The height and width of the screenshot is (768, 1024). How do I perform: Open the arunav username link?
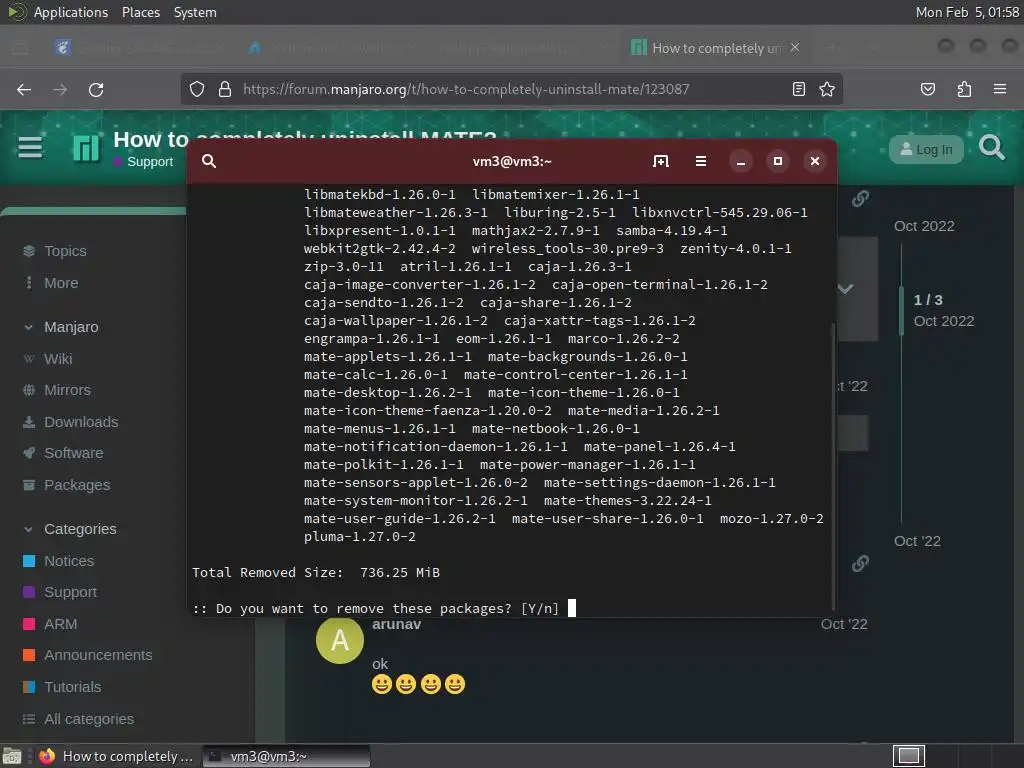[x=396, y=624]
